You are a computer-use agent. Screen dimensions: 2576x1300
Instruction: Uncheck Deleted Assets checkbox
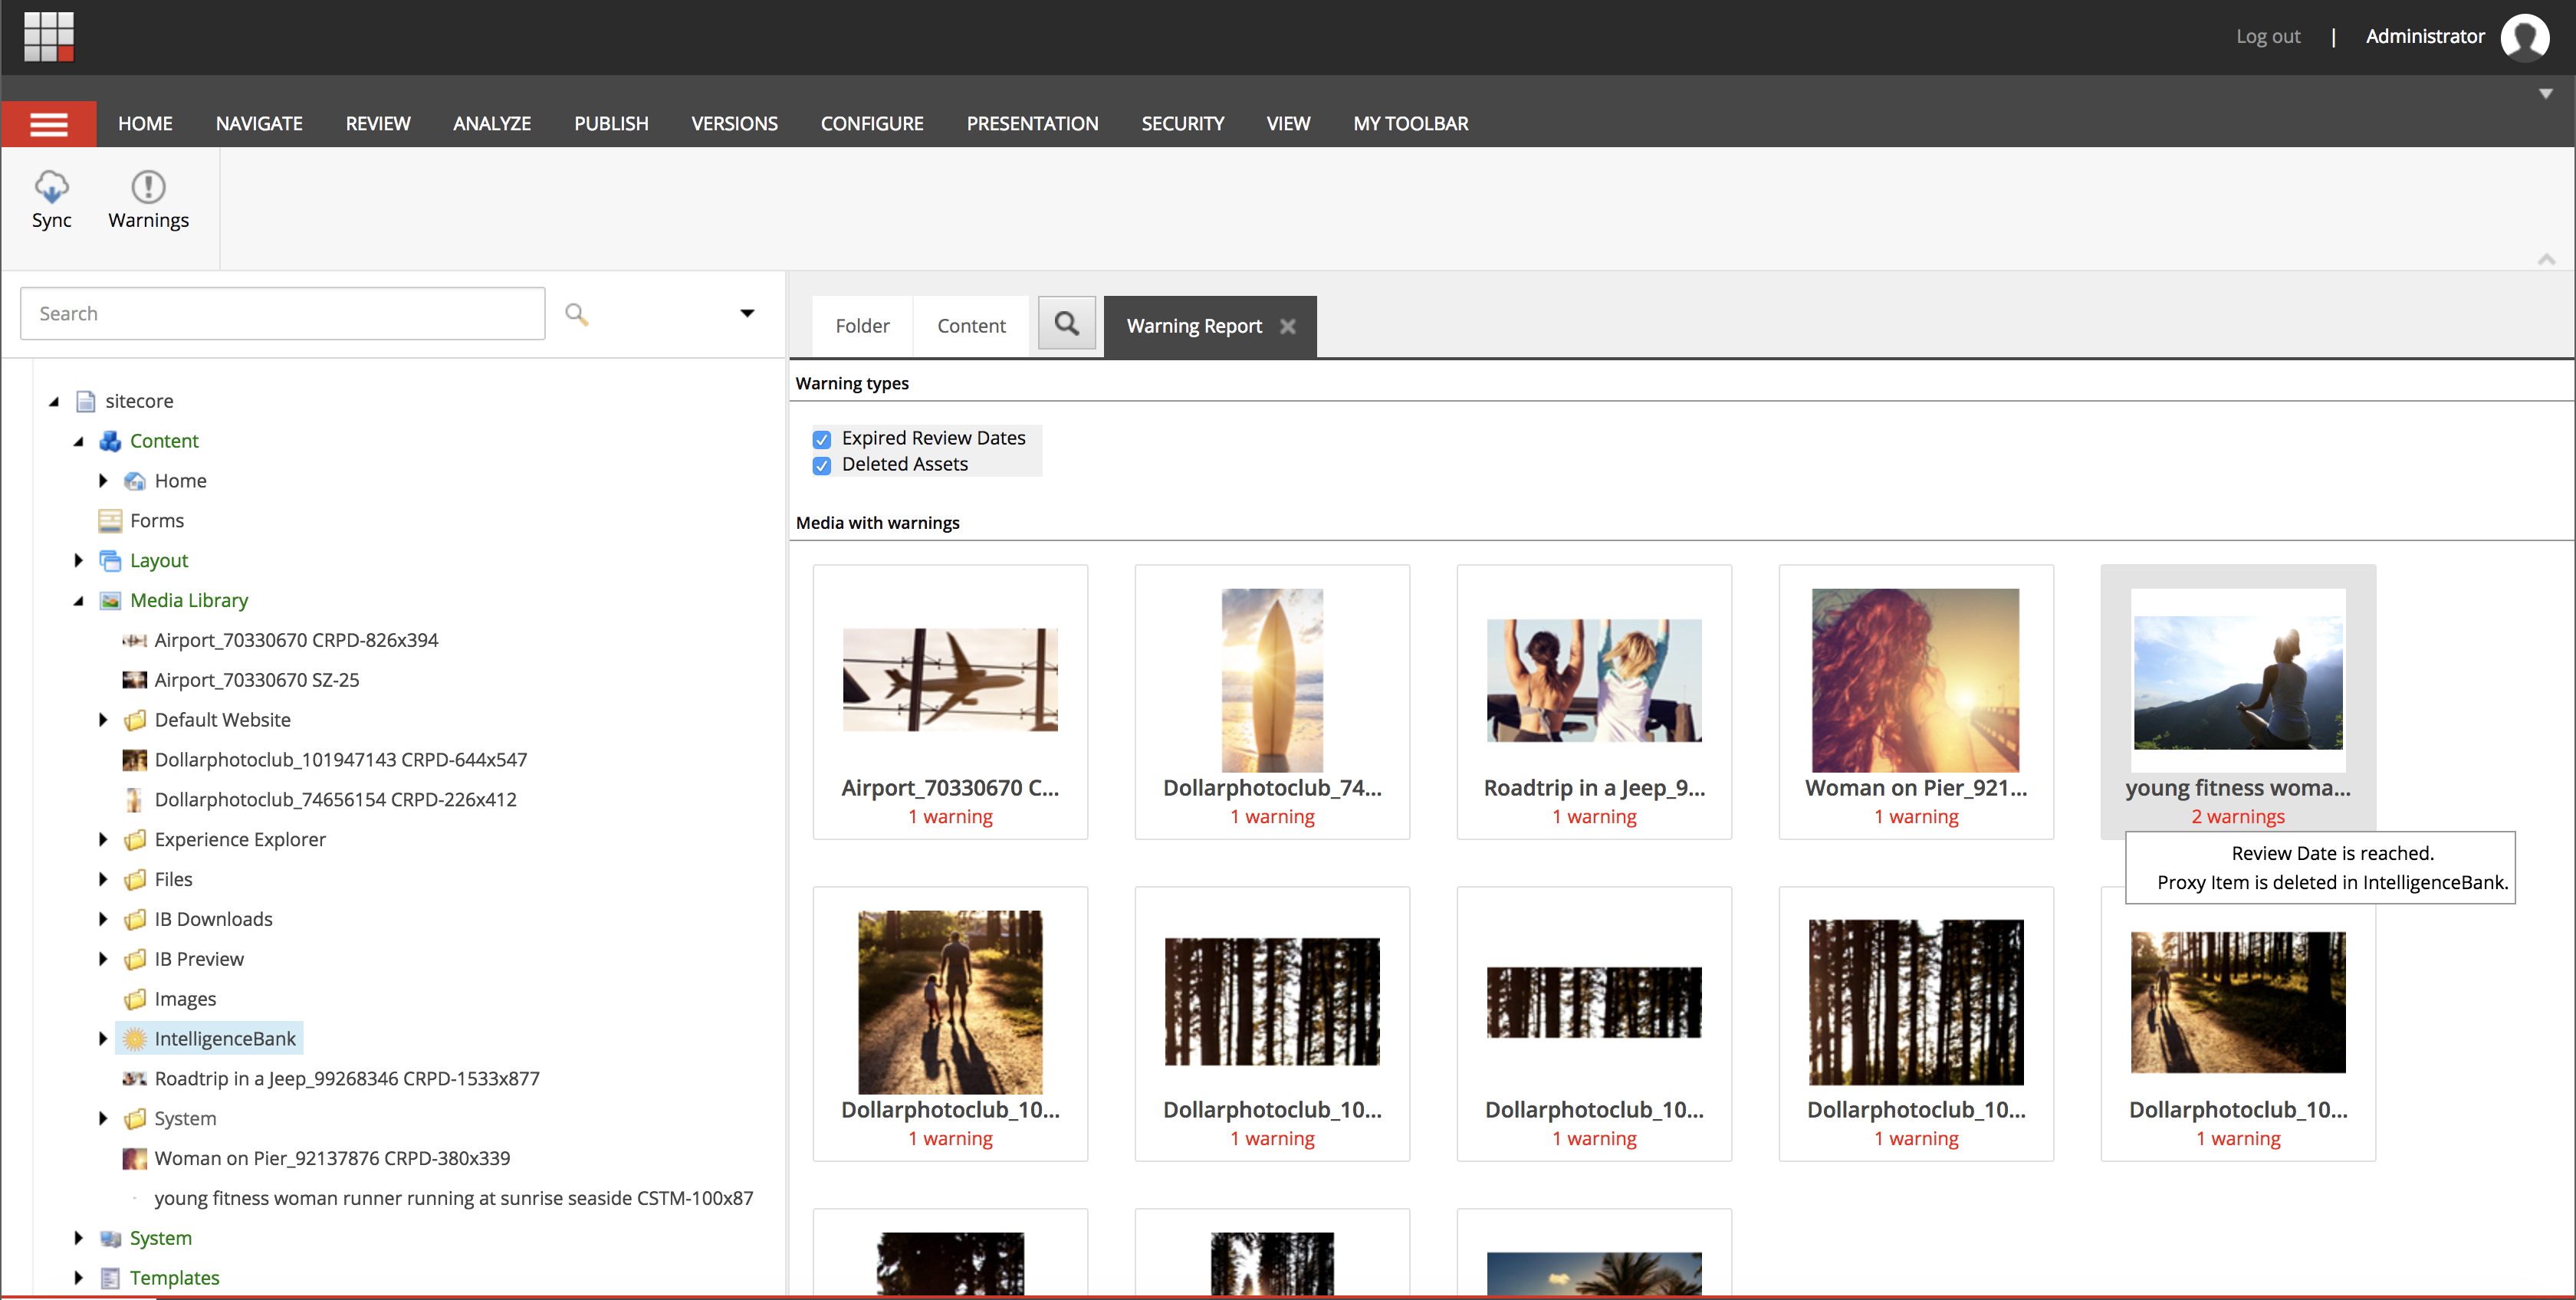click(x=822, y=465)
